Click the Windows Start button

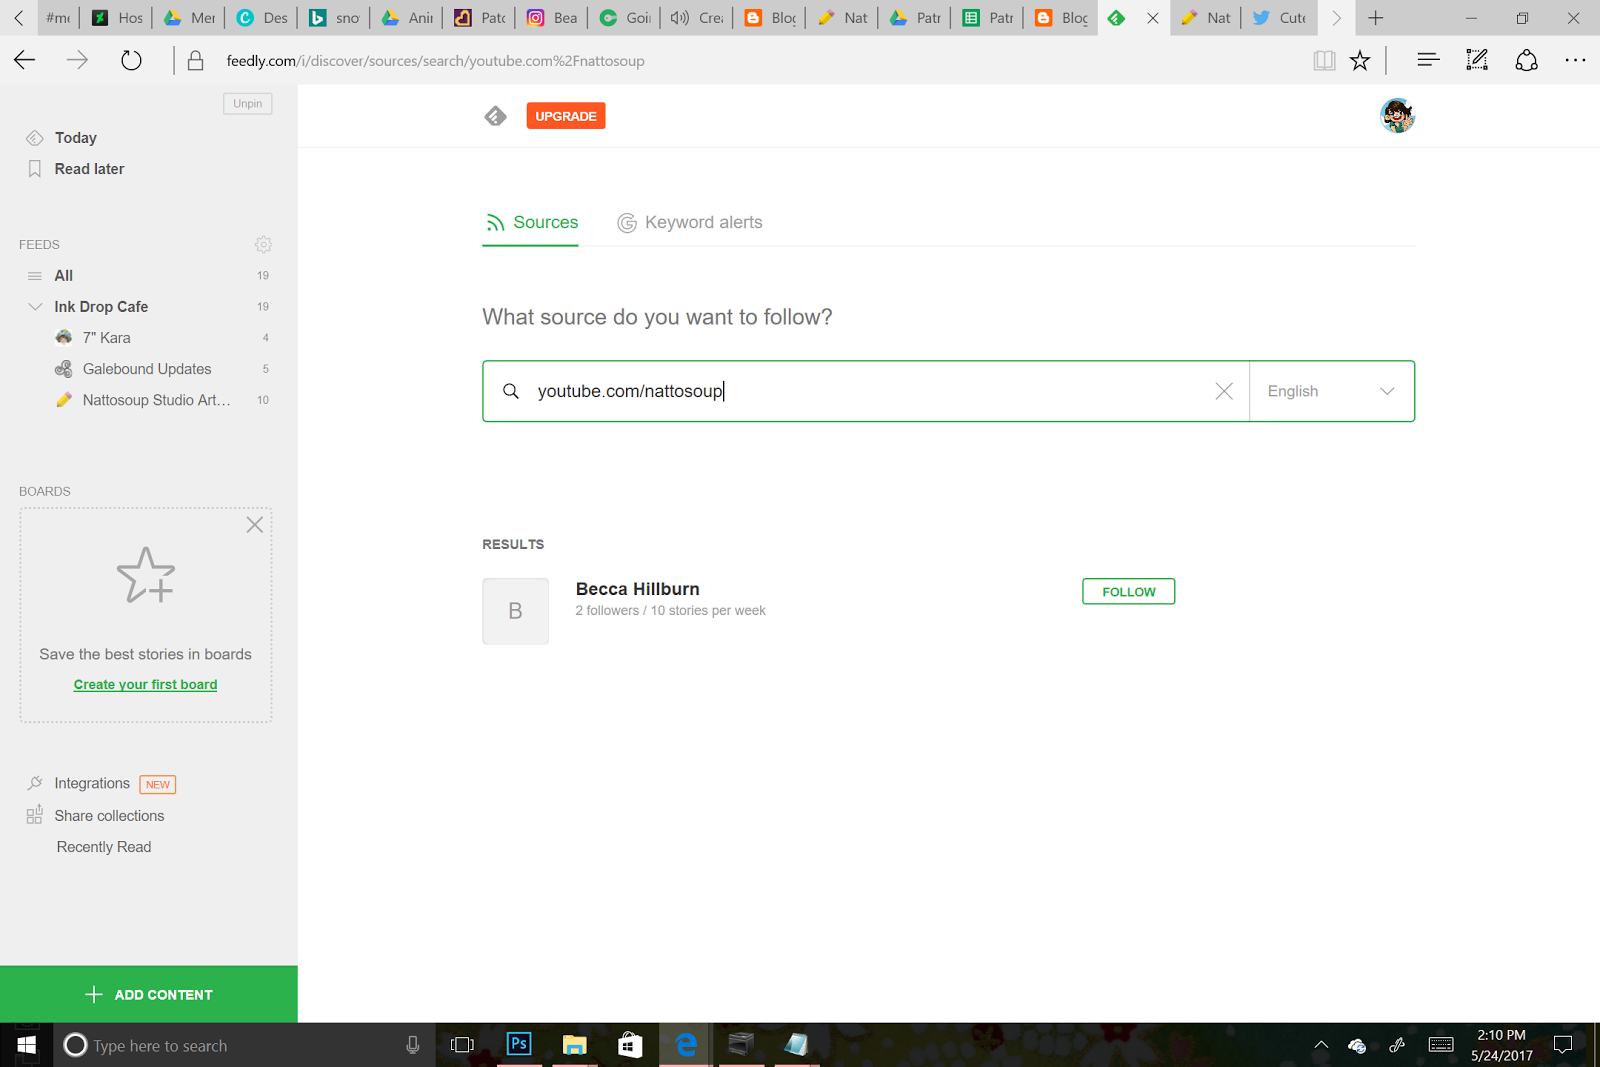pos(27,1045)
